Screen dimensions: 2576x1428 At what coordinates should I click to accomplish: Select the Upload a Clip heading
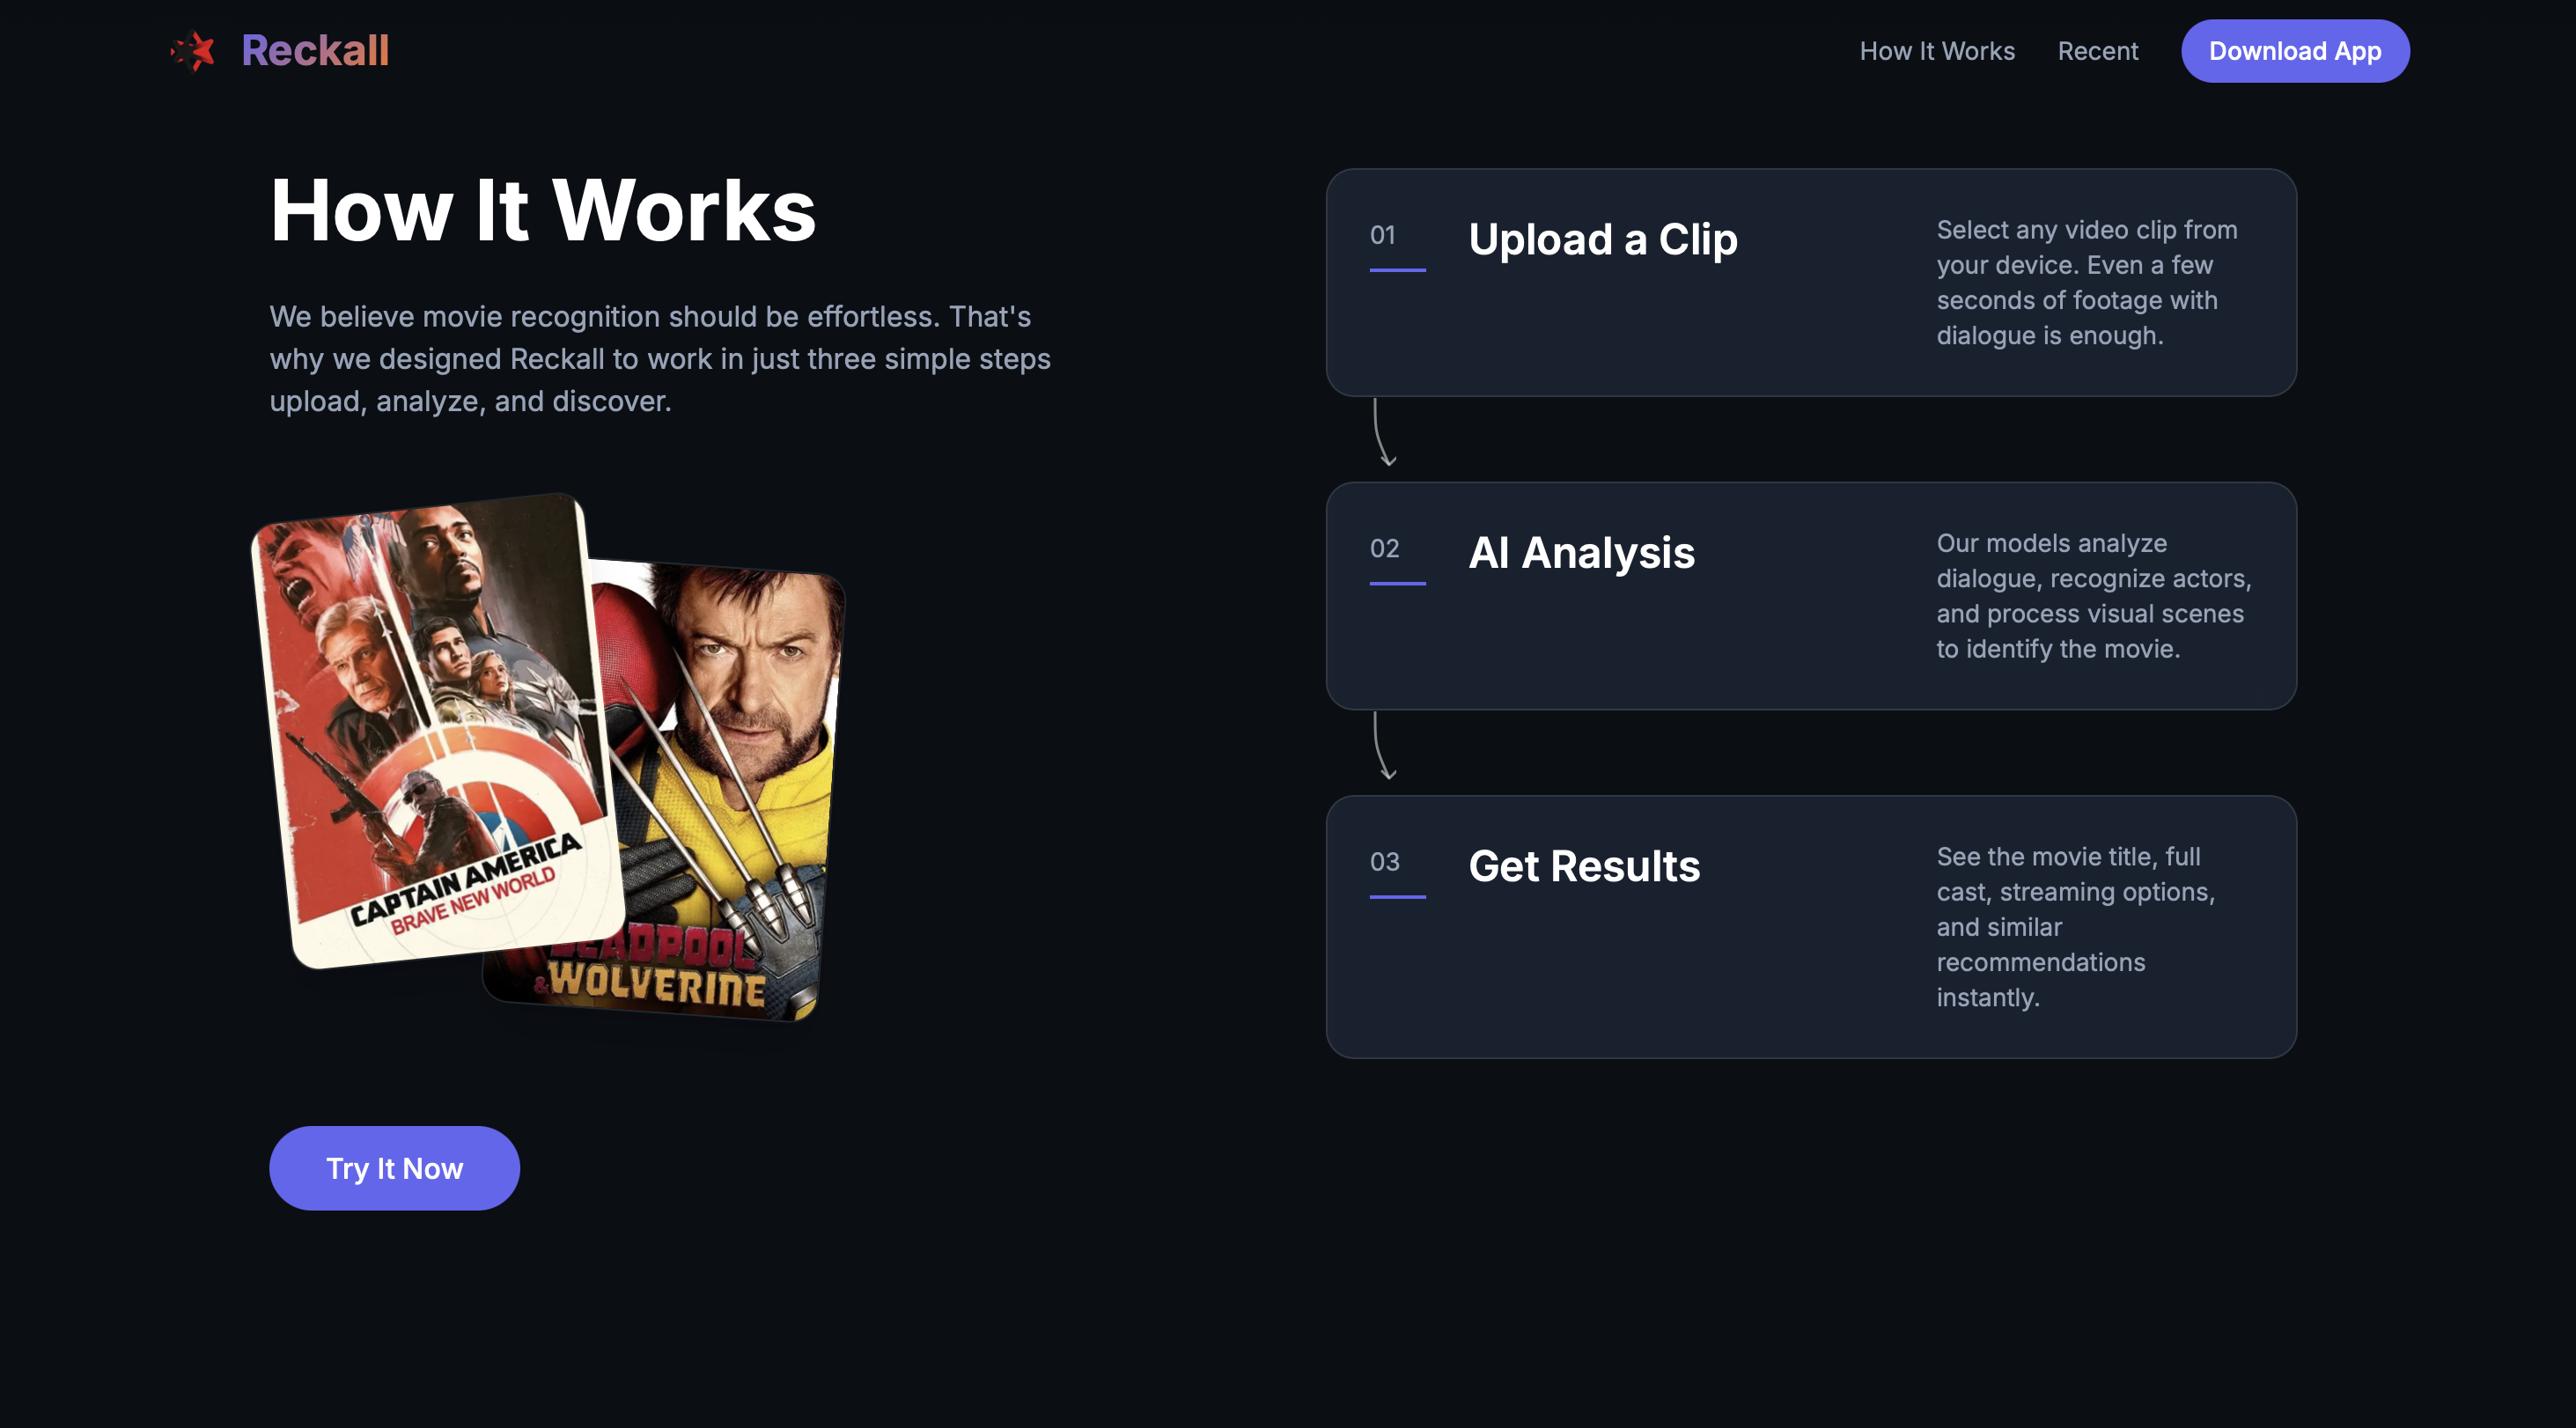coord(1602,240)
